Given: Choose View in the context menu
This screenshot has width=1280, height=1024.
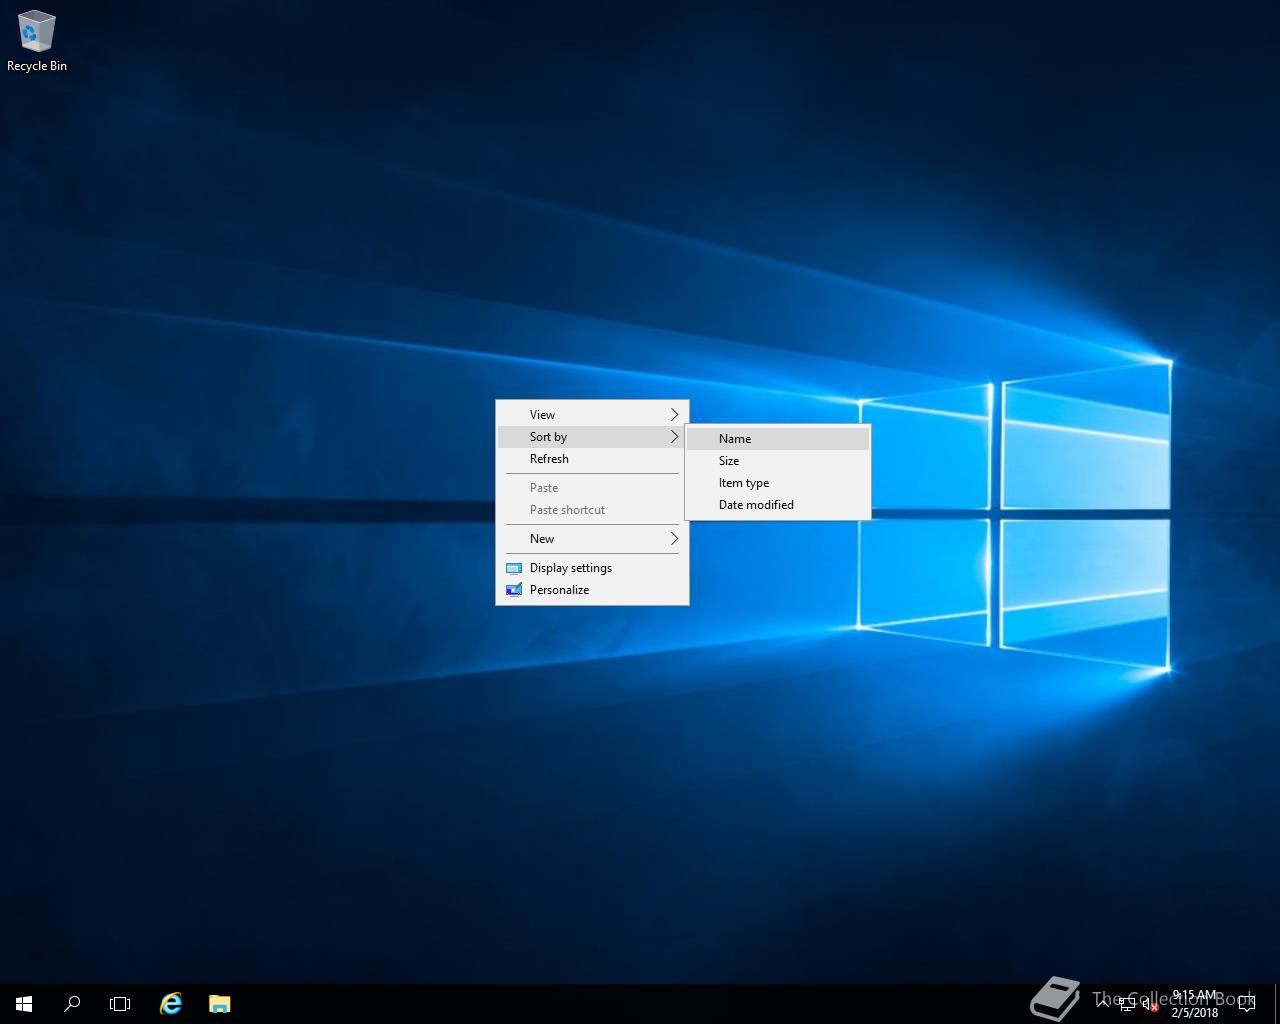Looking at the screenshot, I should click(x=592, y=414).
